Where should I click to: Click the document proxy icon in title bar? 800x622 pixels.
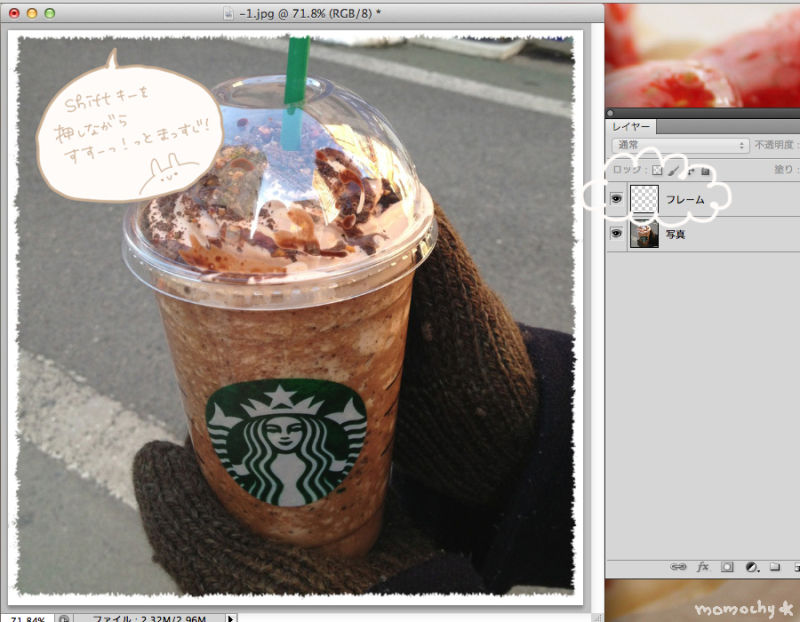(x=228, y=13)
